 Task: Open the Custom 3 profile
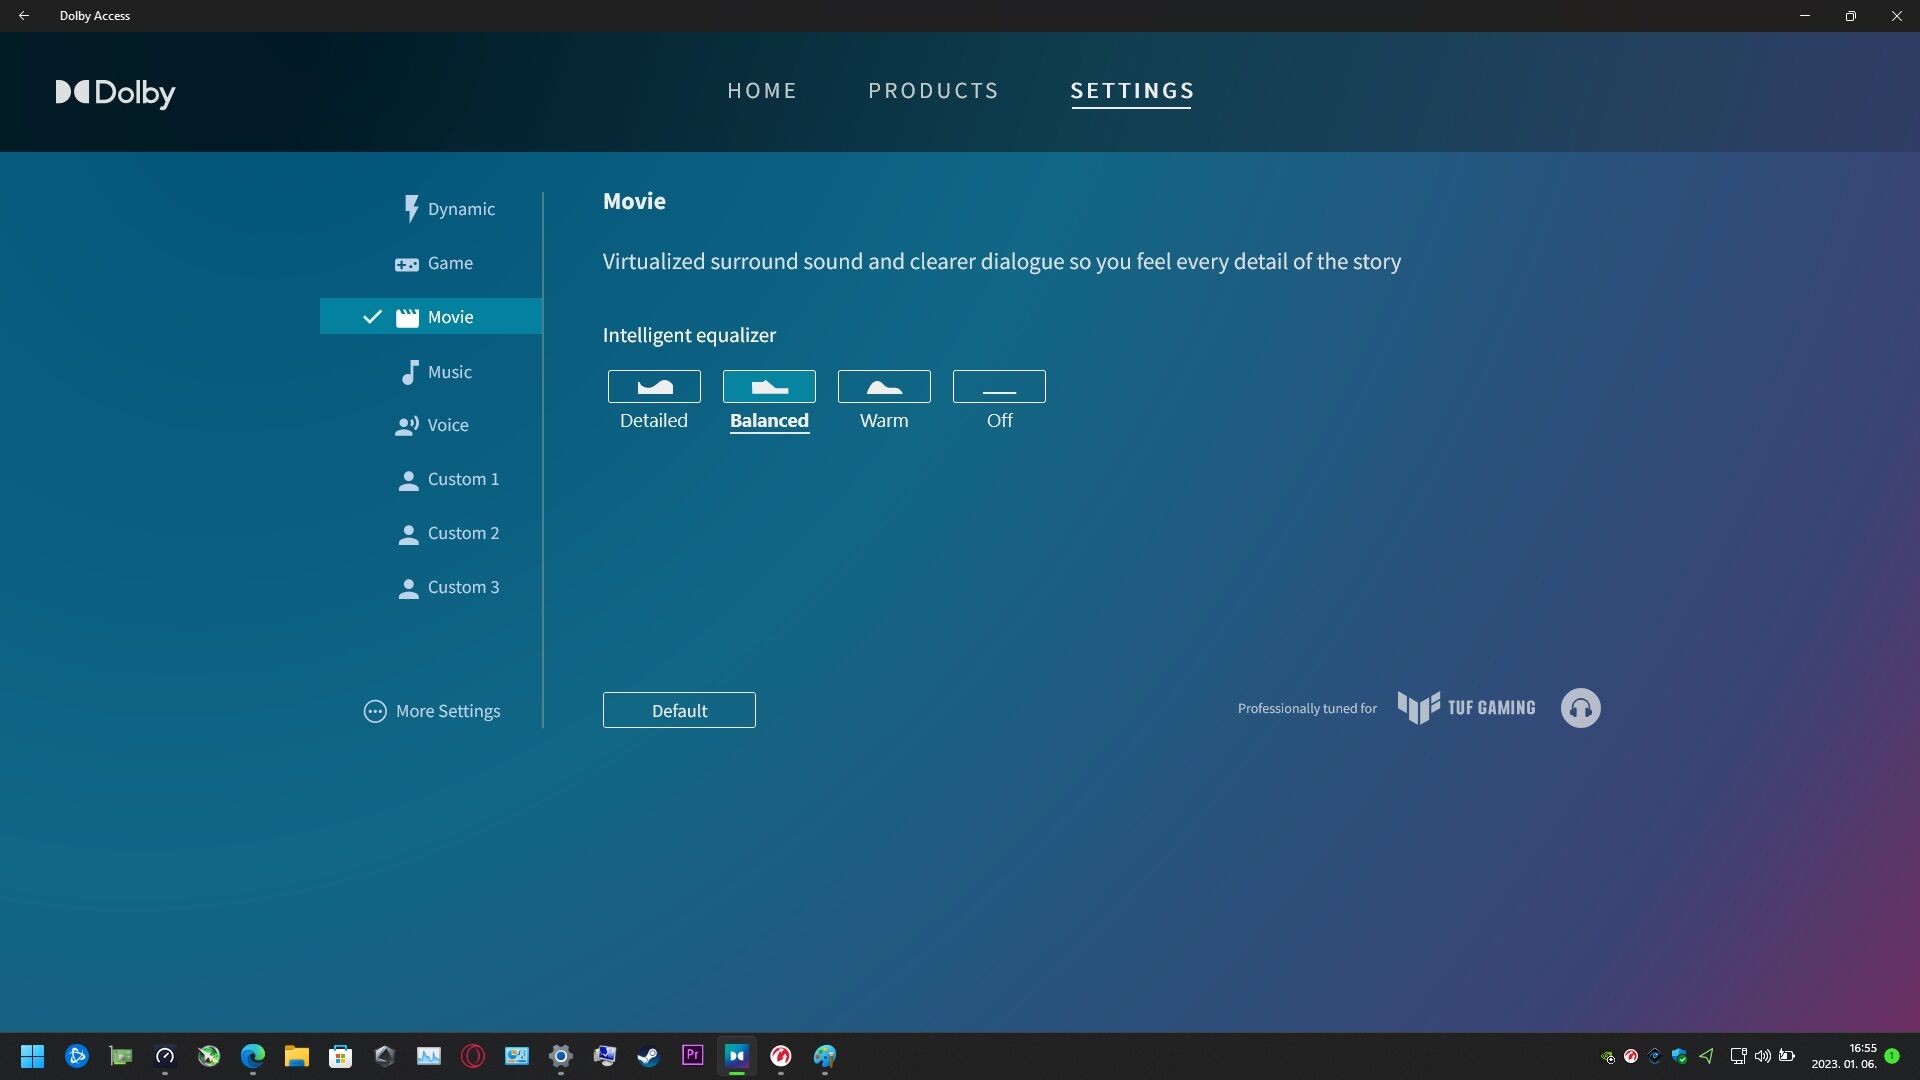pos(449,587)
